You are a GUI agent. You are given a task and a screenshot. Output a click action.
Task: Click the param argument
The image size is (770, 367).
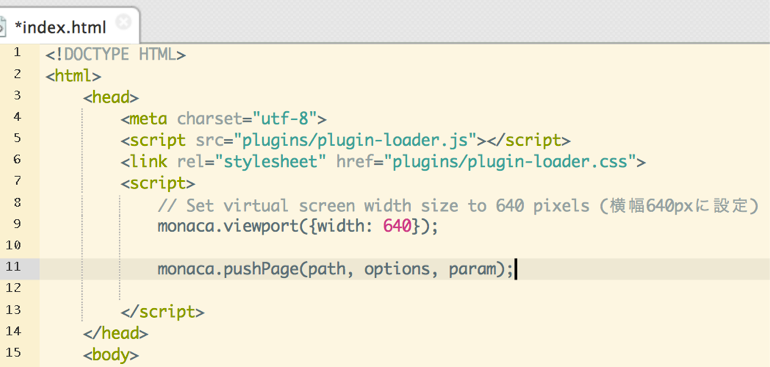coord(471,269)
